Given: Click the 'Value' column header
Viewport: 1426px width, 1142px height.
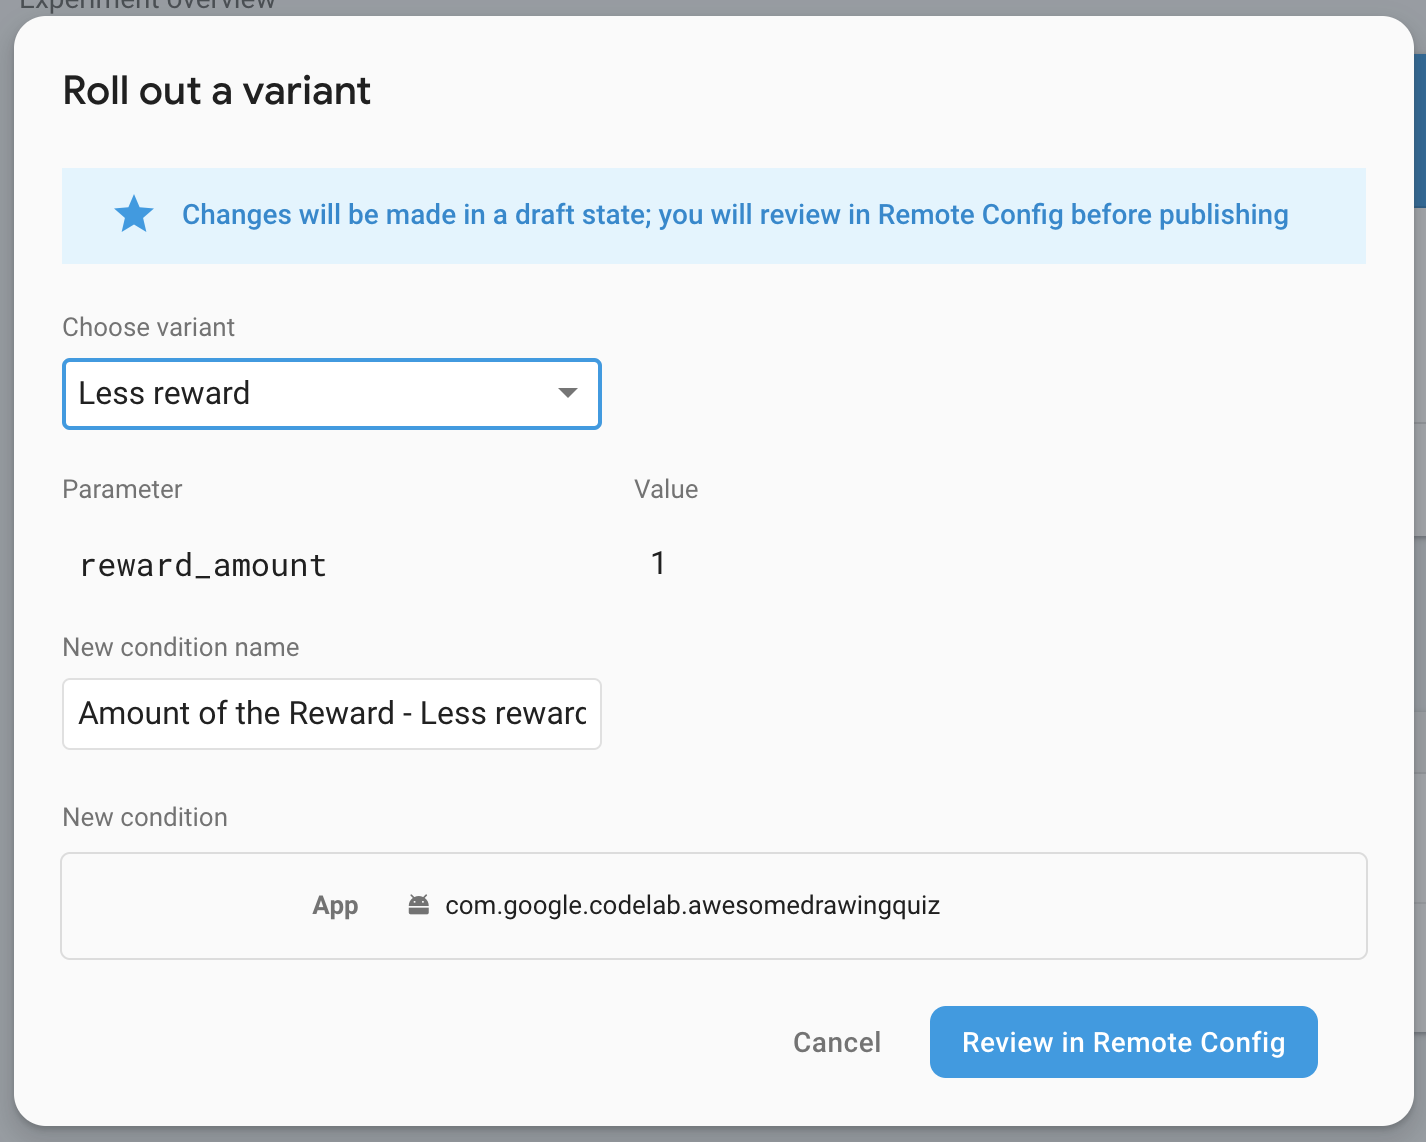Looking at the screenshot, I should pyautogui.click(x=666, y=489).
